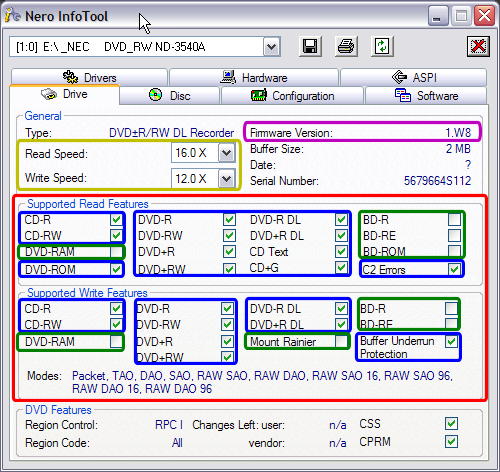Click the Save floppy disk icon
Viewport: 500px width, 472px height.
pos(310,46)
